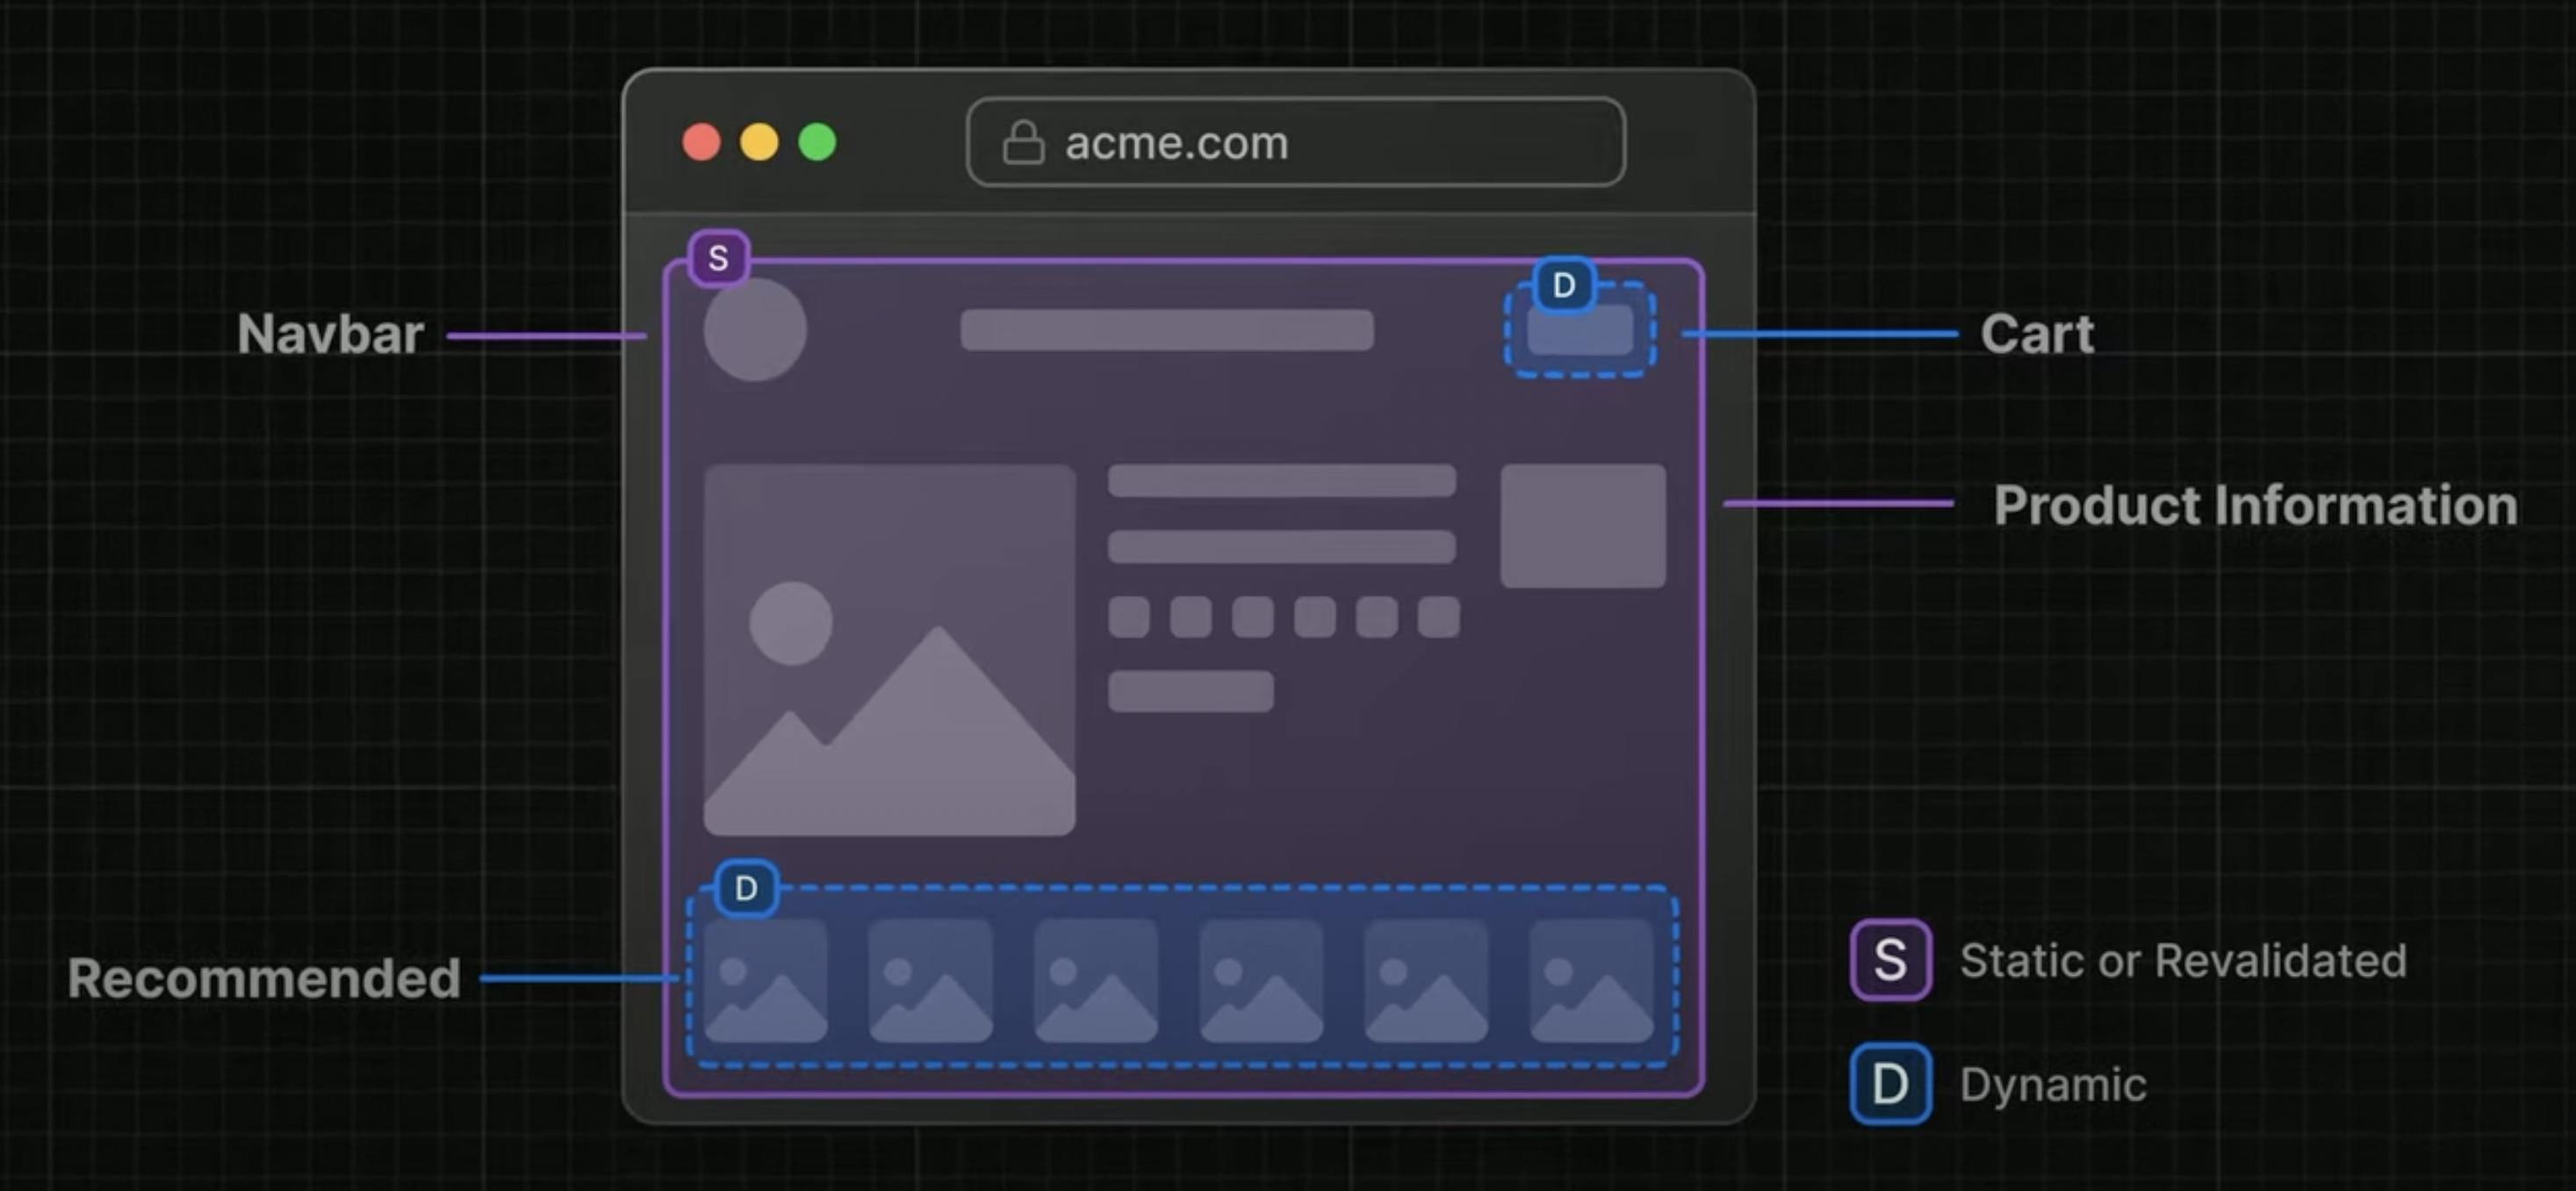The width and height of the screenshot is (2576, 1191).
Task: Click the square box right of the product title
Action: (x=1582, y=526)
